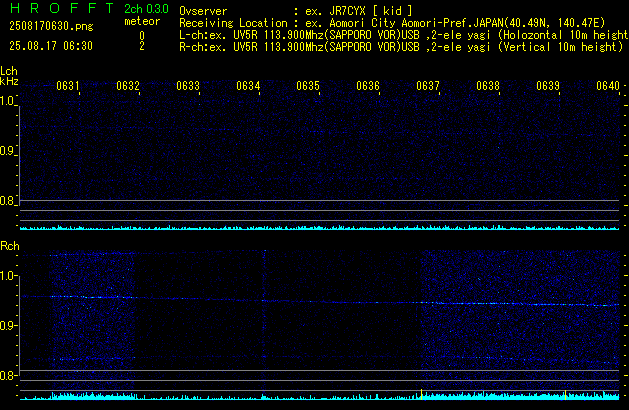Click the meteor count '0' for L-ch
Image resolution: width=629 pixels, height=410 pixels.
point(142,36)
